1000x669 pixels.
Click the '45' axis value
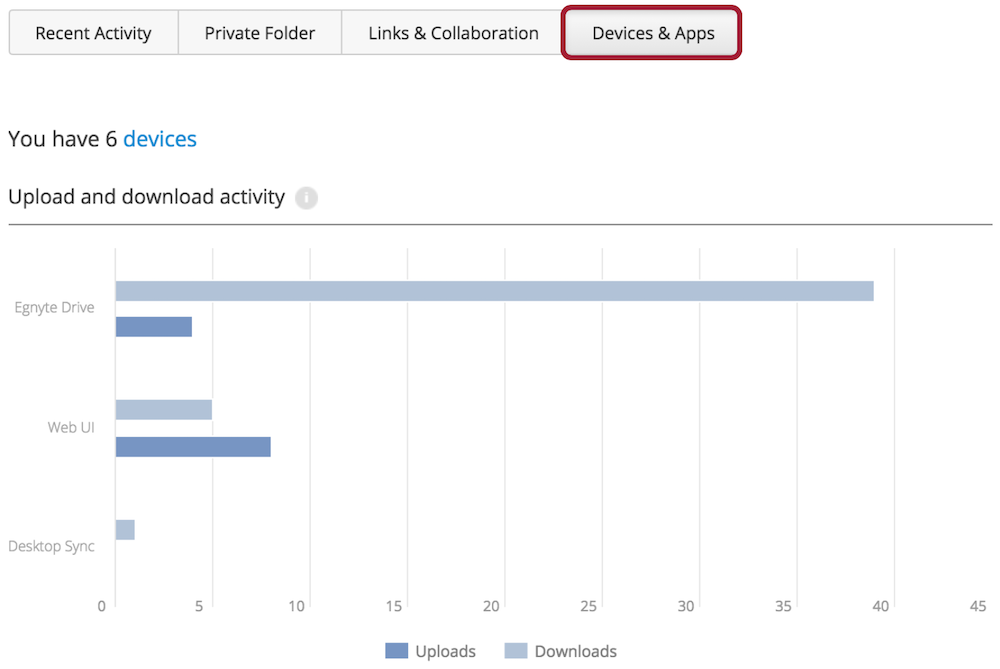pyautogui.click(x=978, y=606)
